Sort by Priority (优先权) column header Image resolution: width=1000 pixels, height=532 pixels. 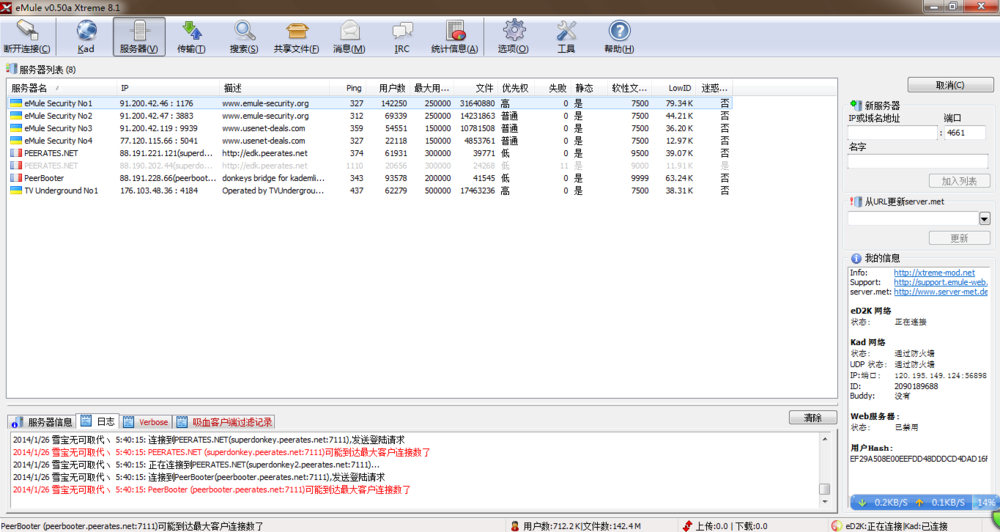coord(515,88)
